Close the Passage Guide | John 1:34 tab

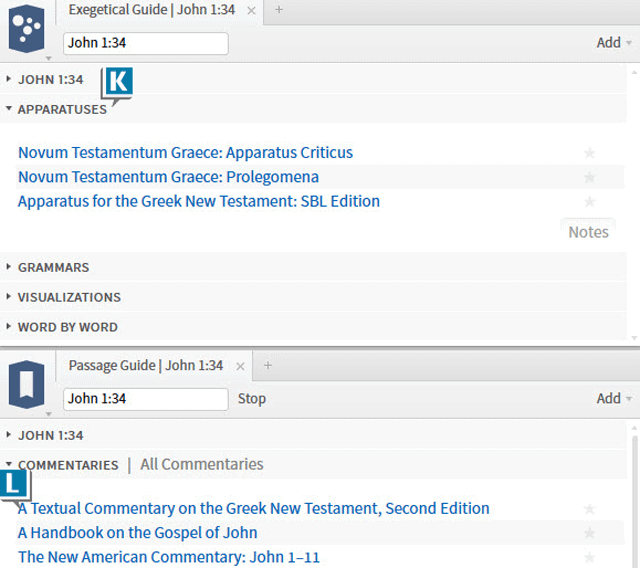click(240, 366)
